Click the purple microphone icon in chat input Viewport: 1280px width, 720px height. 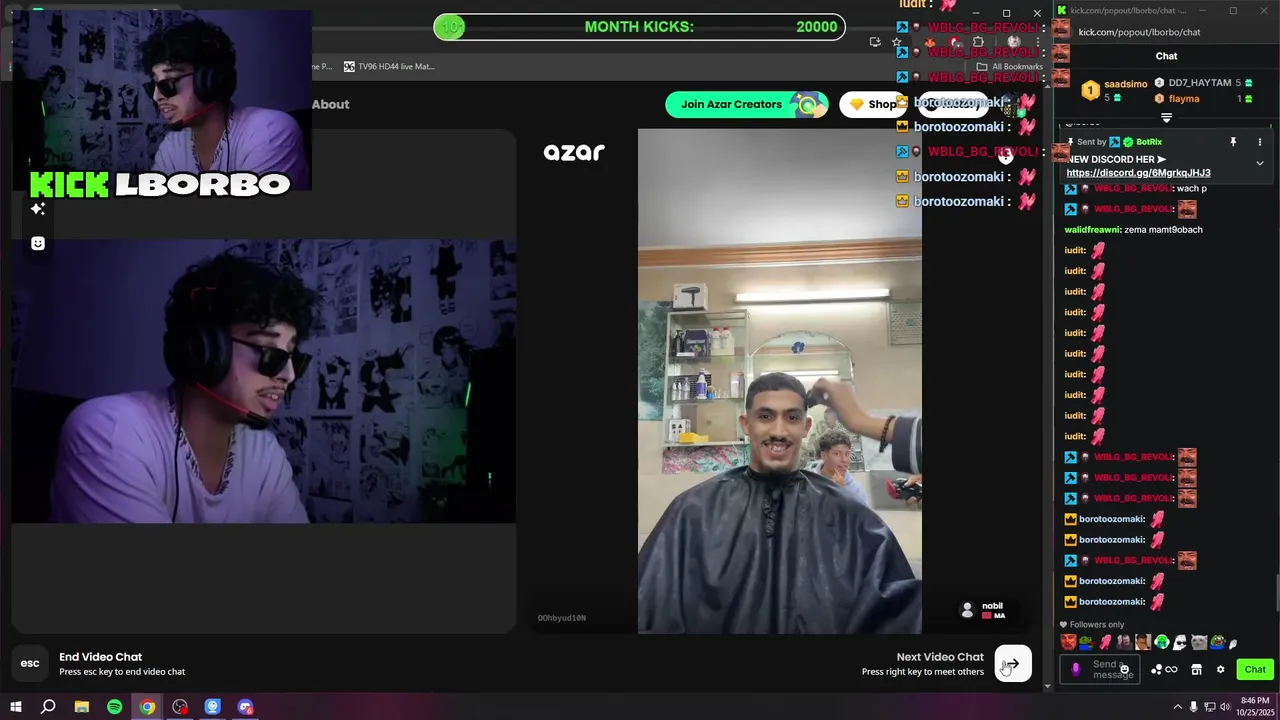tap(1076, 670)
